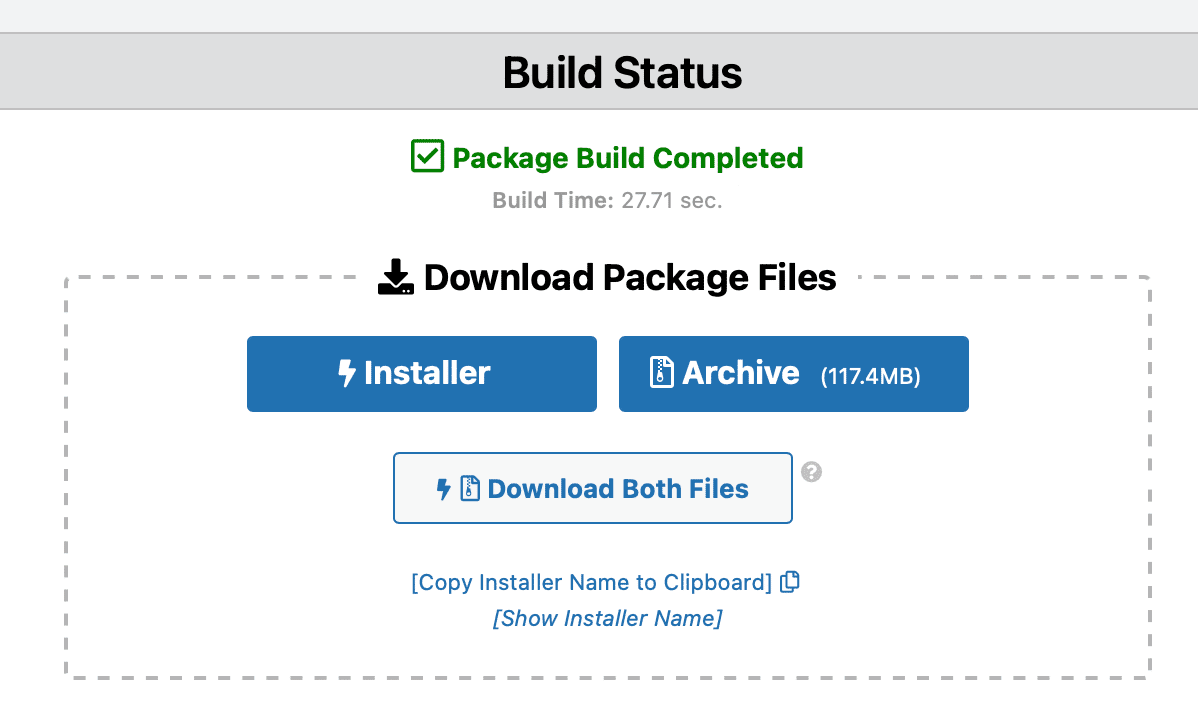Click the zip icon in Download Both Files
This screenshot has width=1198, height=714.
coord(470,489)
